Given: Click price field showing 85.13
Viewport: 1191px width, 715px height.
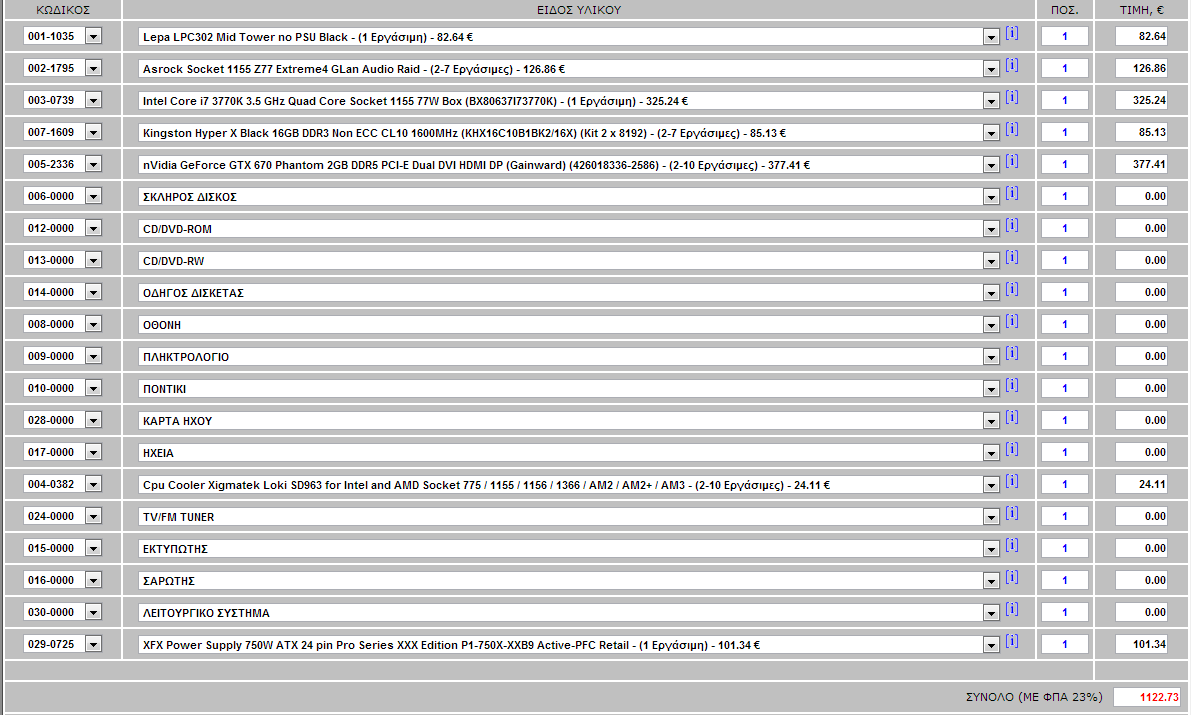Looking at the screenshot, I should point(1141,132).
